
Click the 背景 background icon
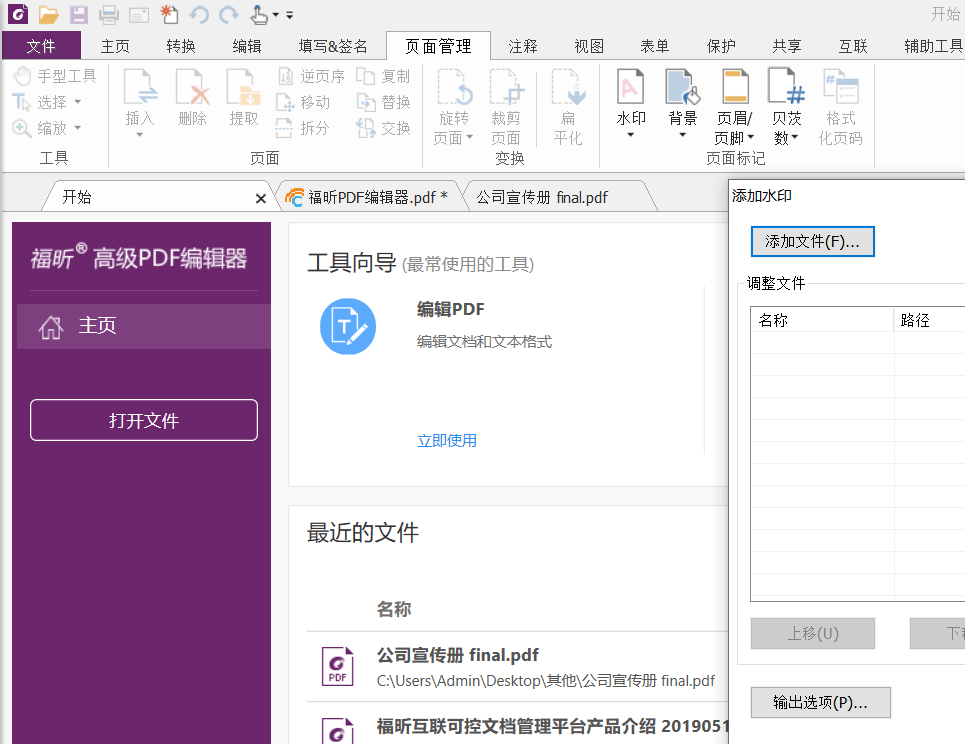point(683,87)
